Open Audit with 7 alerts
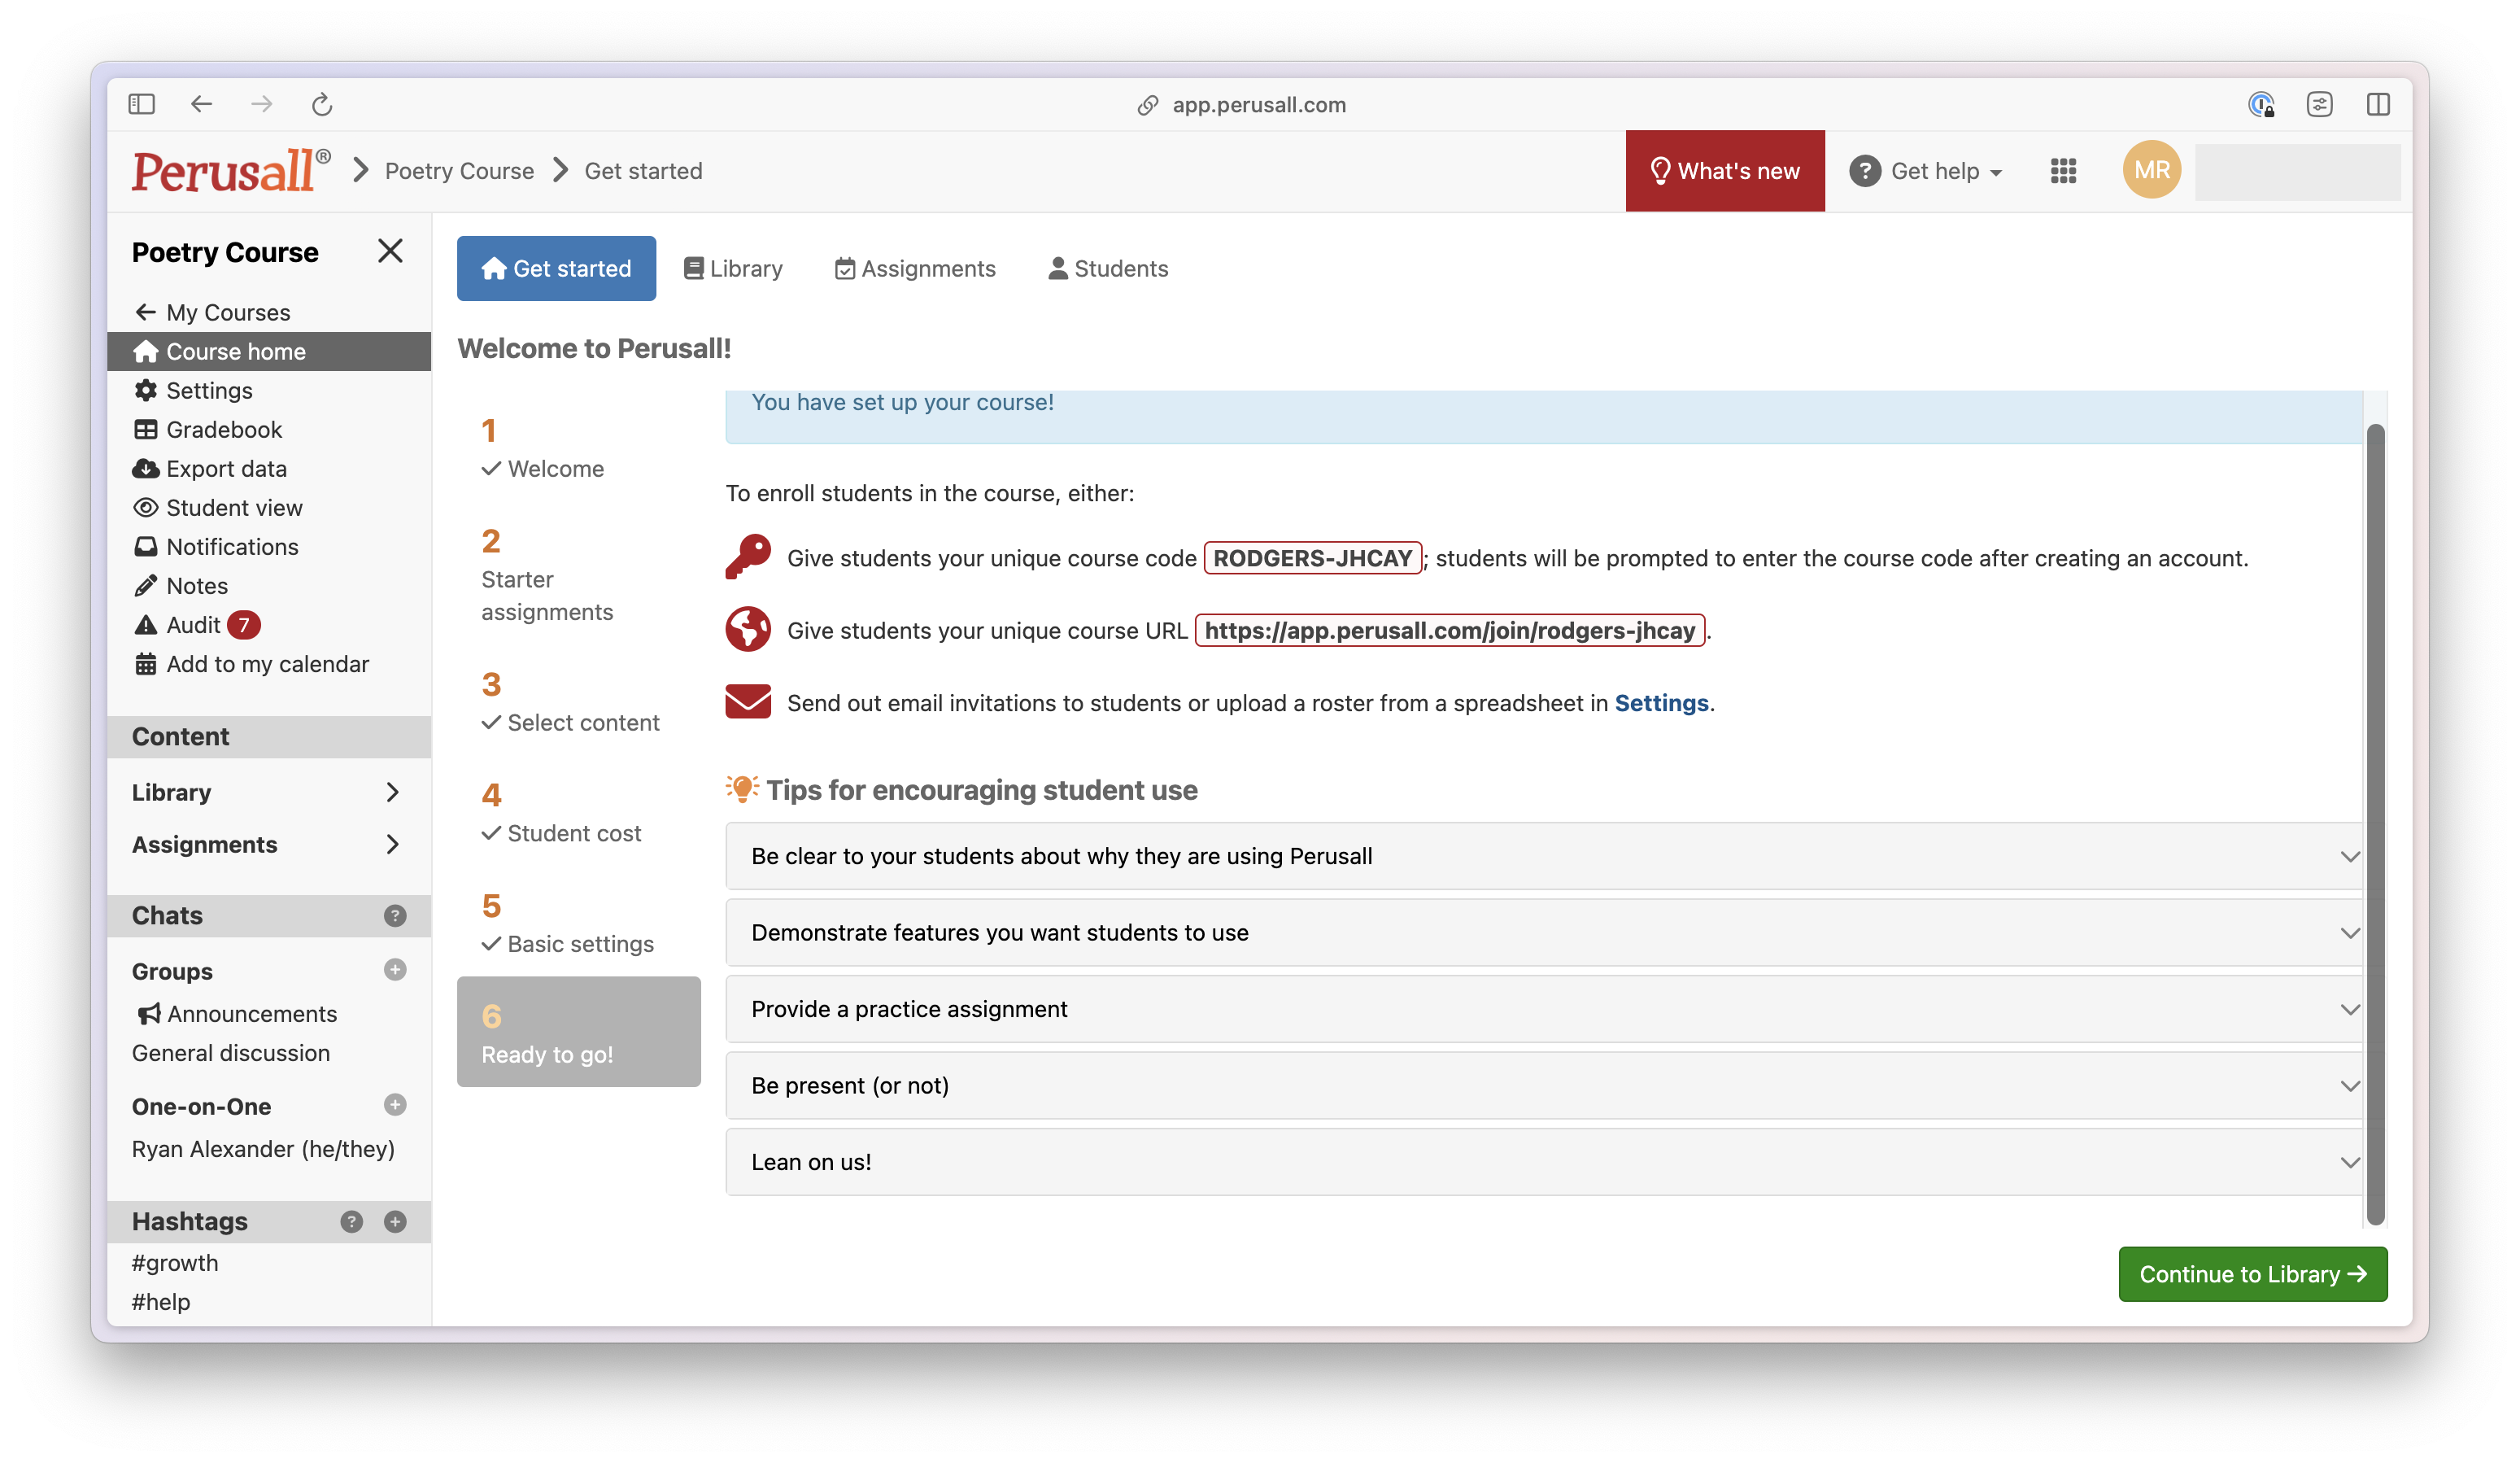 270,625
